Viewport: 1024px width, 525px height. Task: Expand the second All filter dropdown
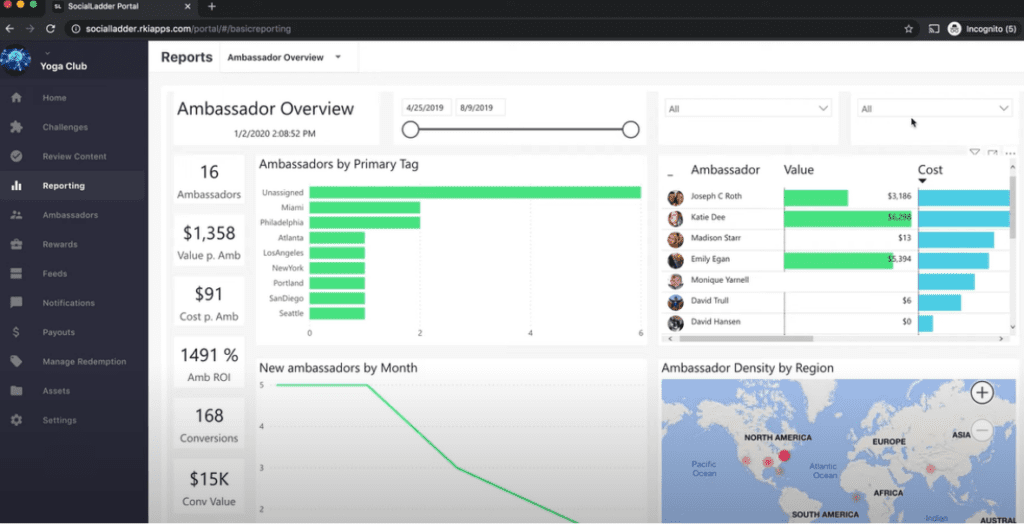[x=933, y=108]
